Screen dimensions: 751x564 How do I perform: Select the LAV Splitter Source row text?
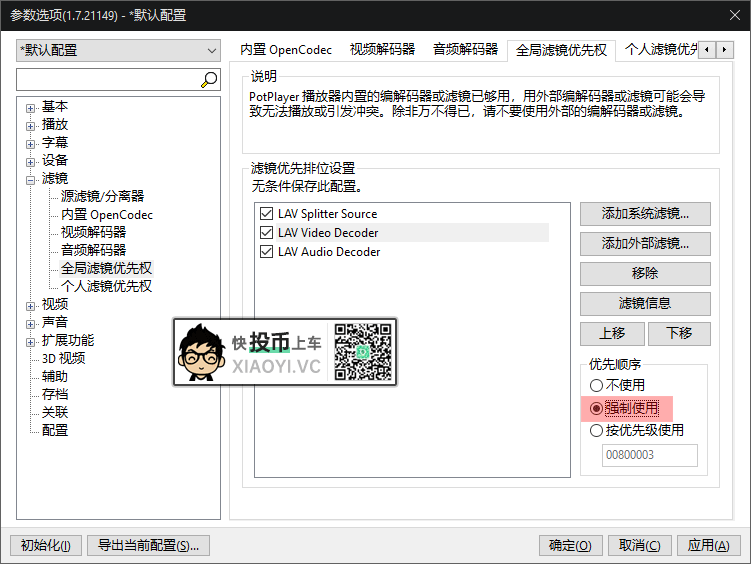pyautogui.click(x=328, y=214)
